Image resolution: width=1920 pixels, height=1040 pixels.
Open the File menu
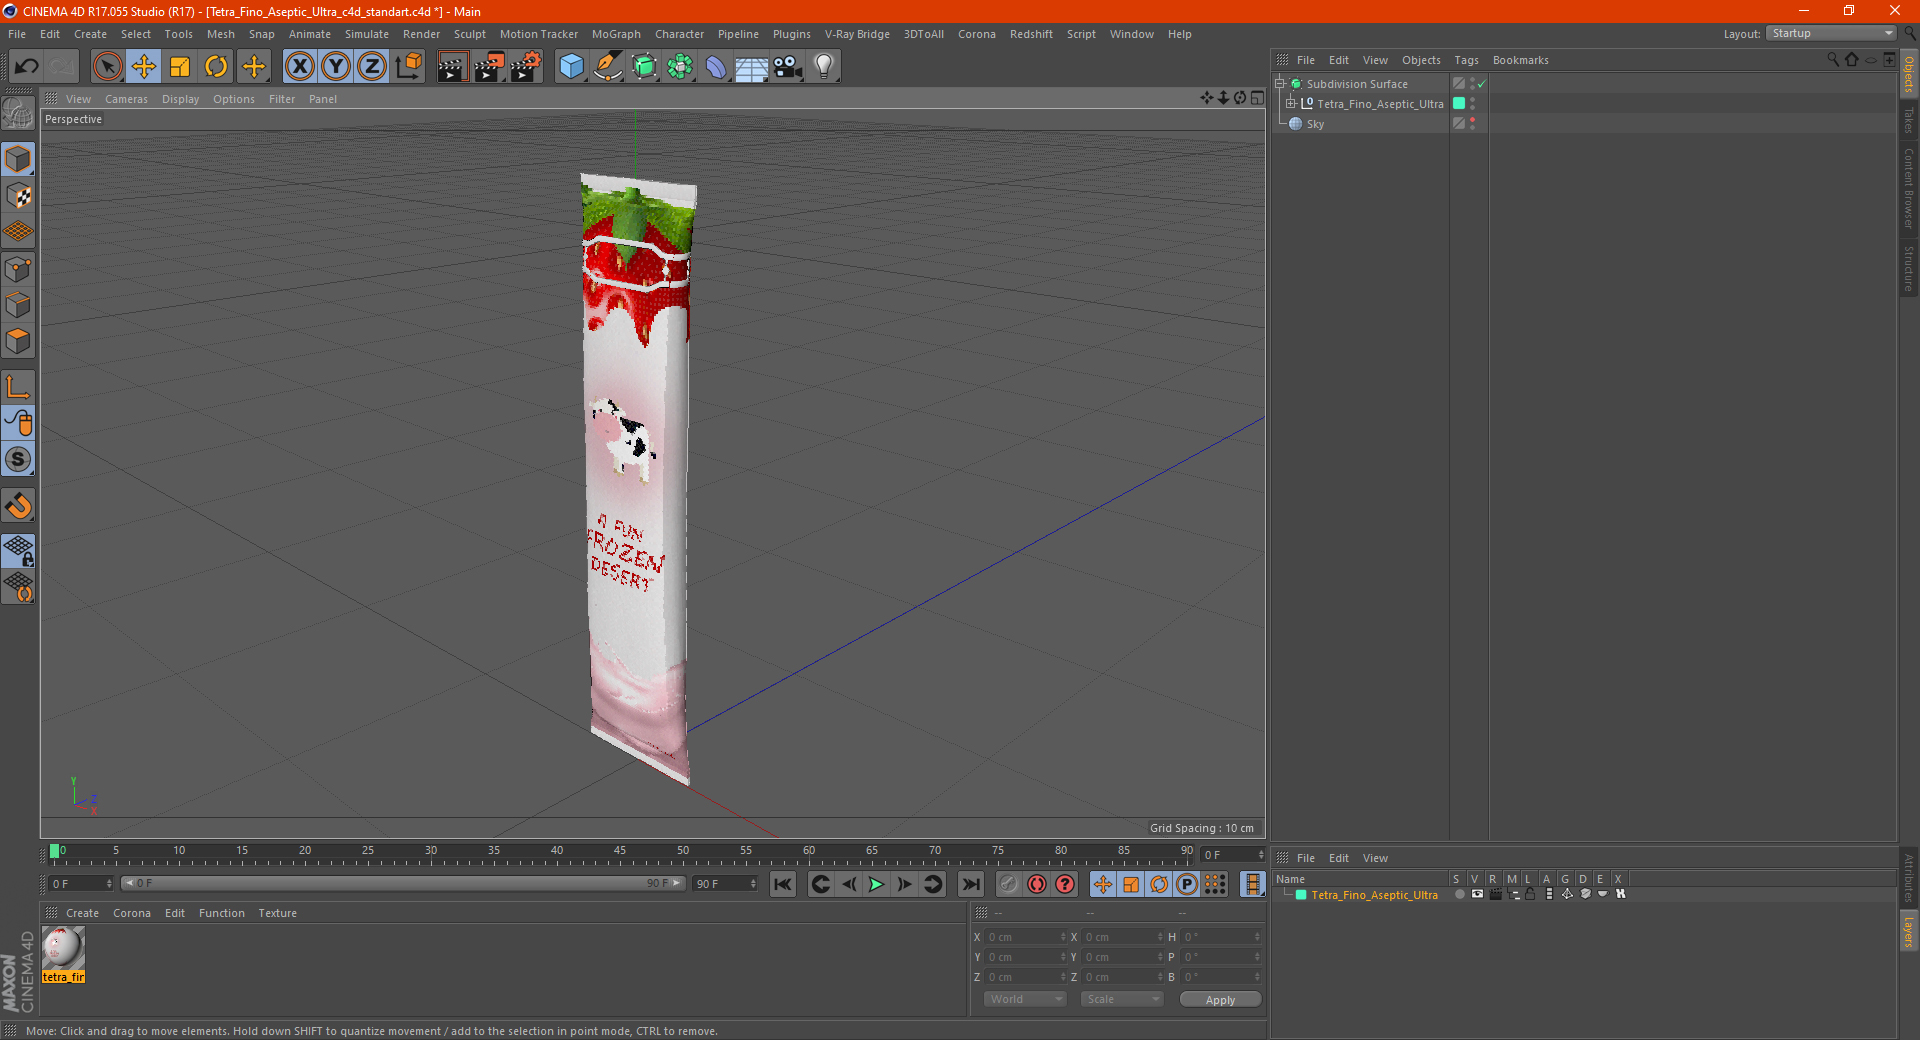coord(17,34)
